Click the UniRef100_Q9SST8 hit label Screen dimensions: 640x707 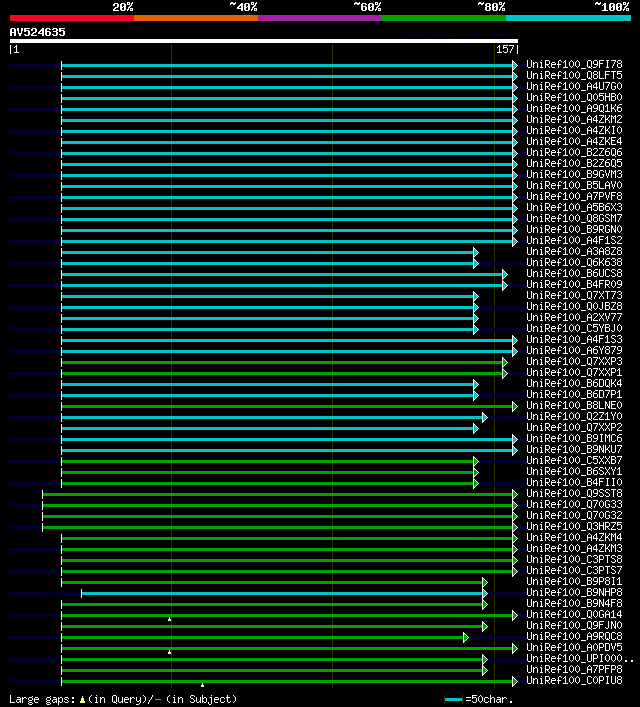click(574, 493)
